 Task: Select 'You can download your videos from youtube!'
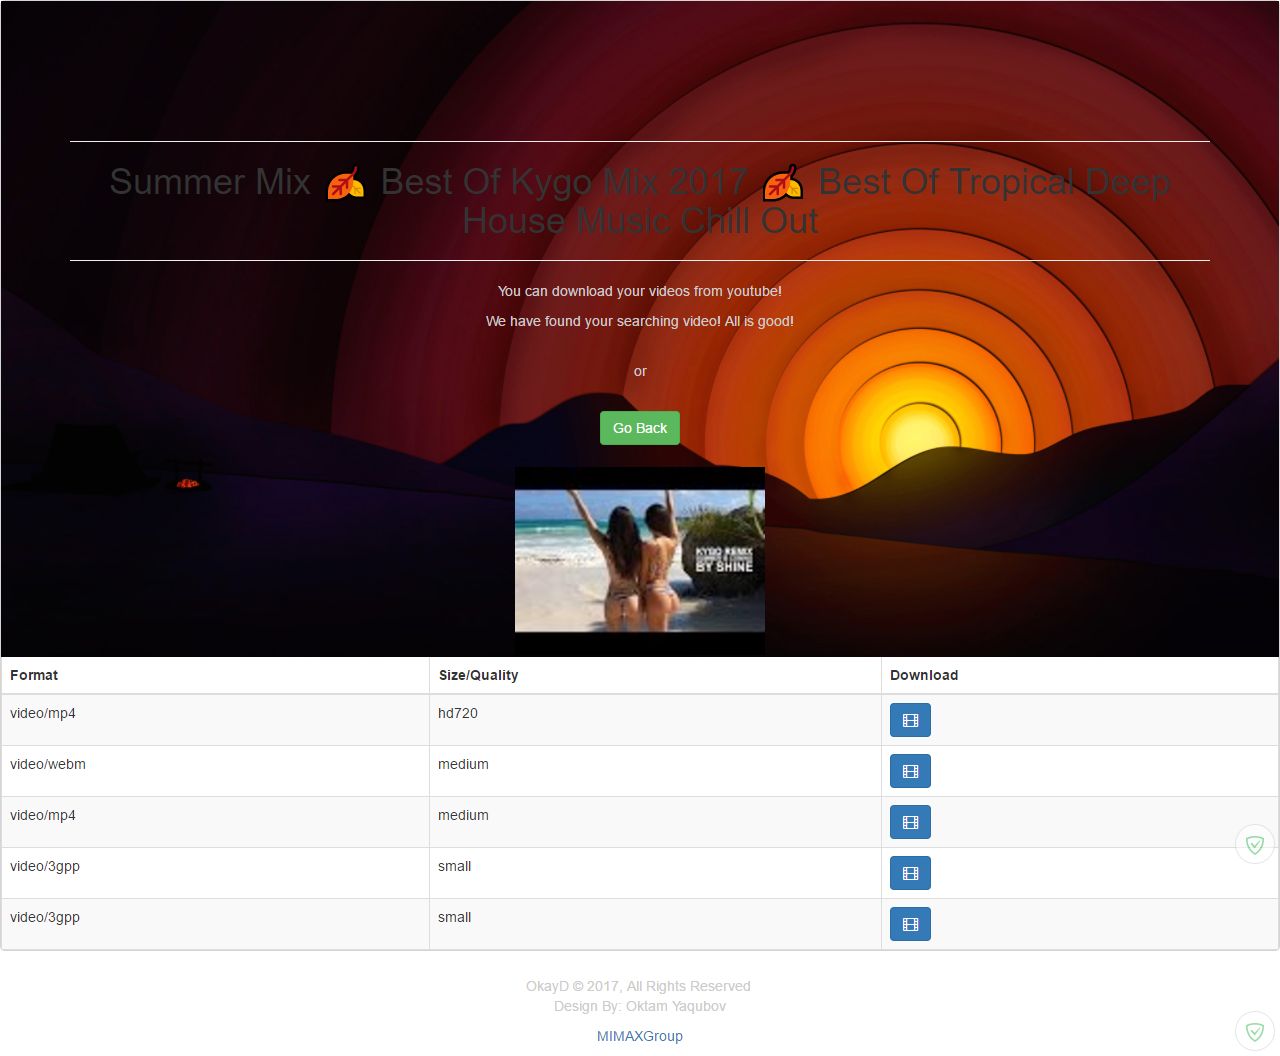tap(640, 291)
